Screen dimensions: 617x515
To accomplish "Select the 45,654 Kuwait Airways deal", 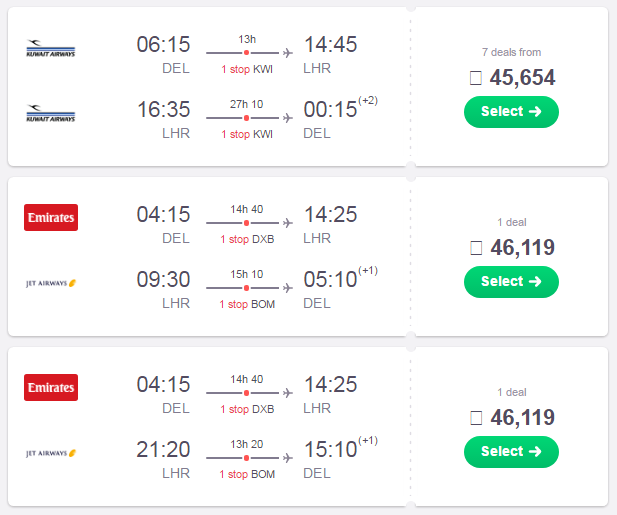I will tap(511, 112).
